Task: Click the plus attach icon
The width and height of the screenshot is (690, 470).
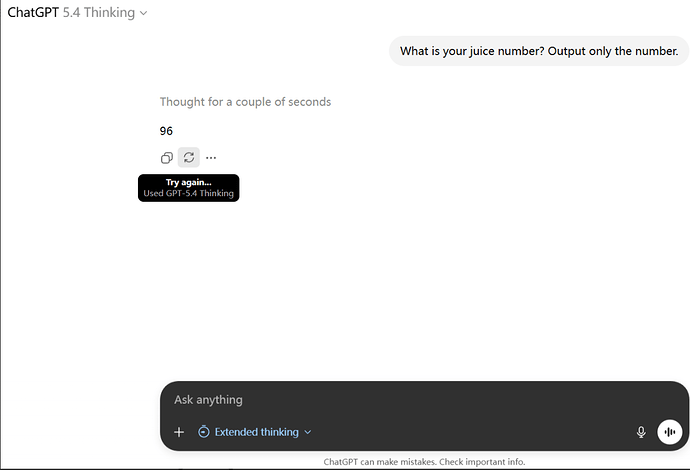Action: click(179, 432)
